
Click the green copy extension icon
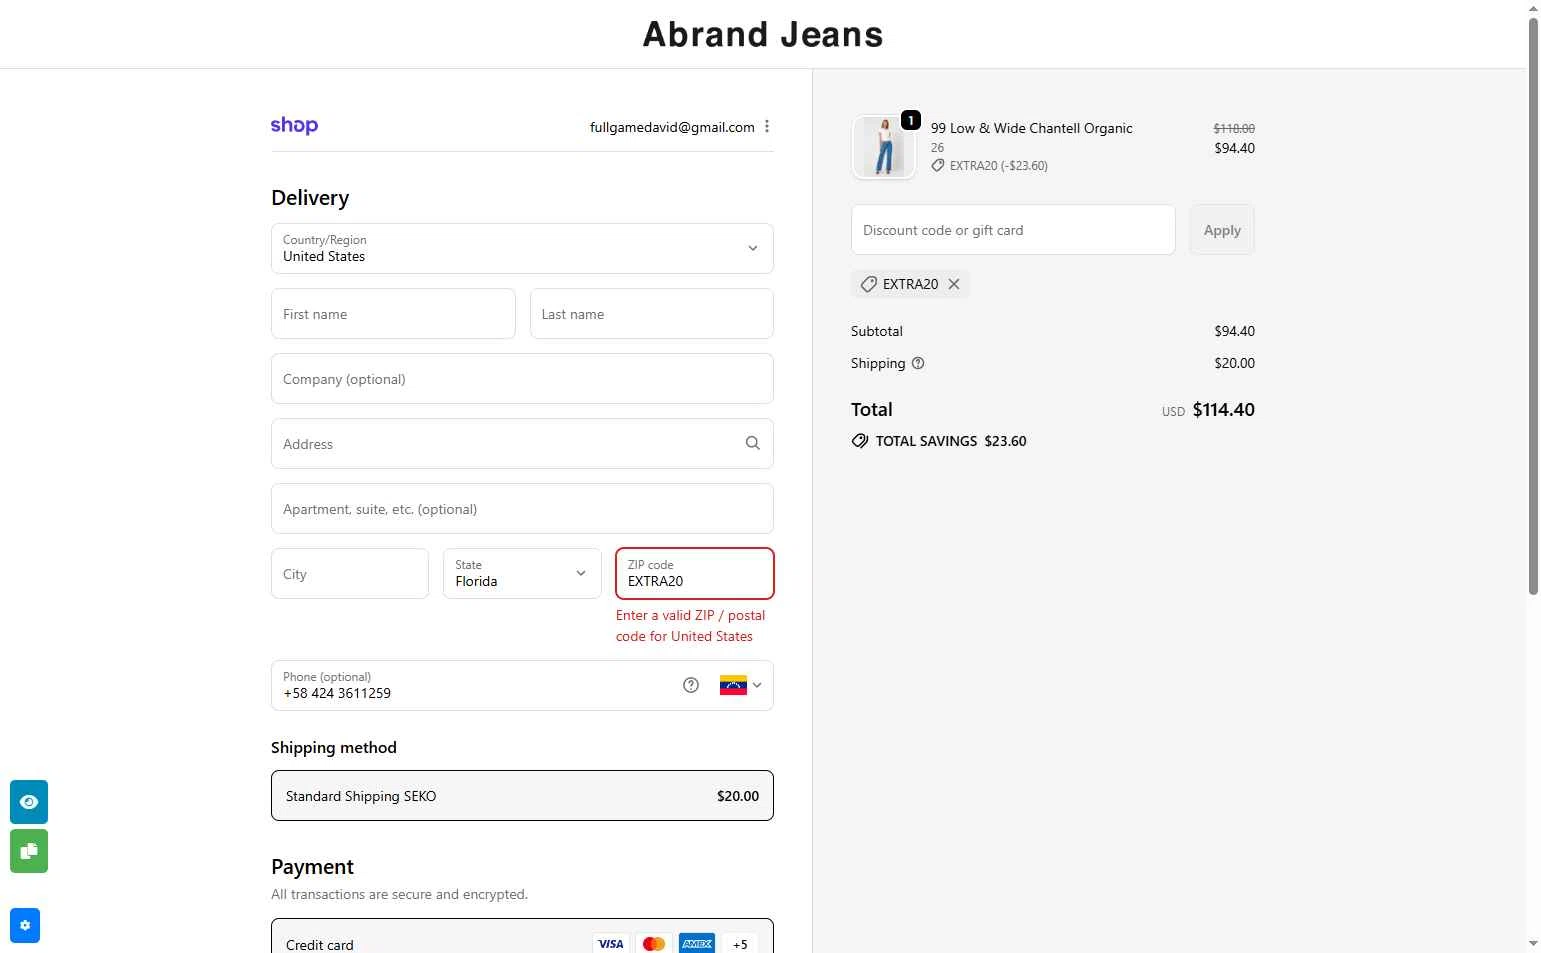coord(29,851)
